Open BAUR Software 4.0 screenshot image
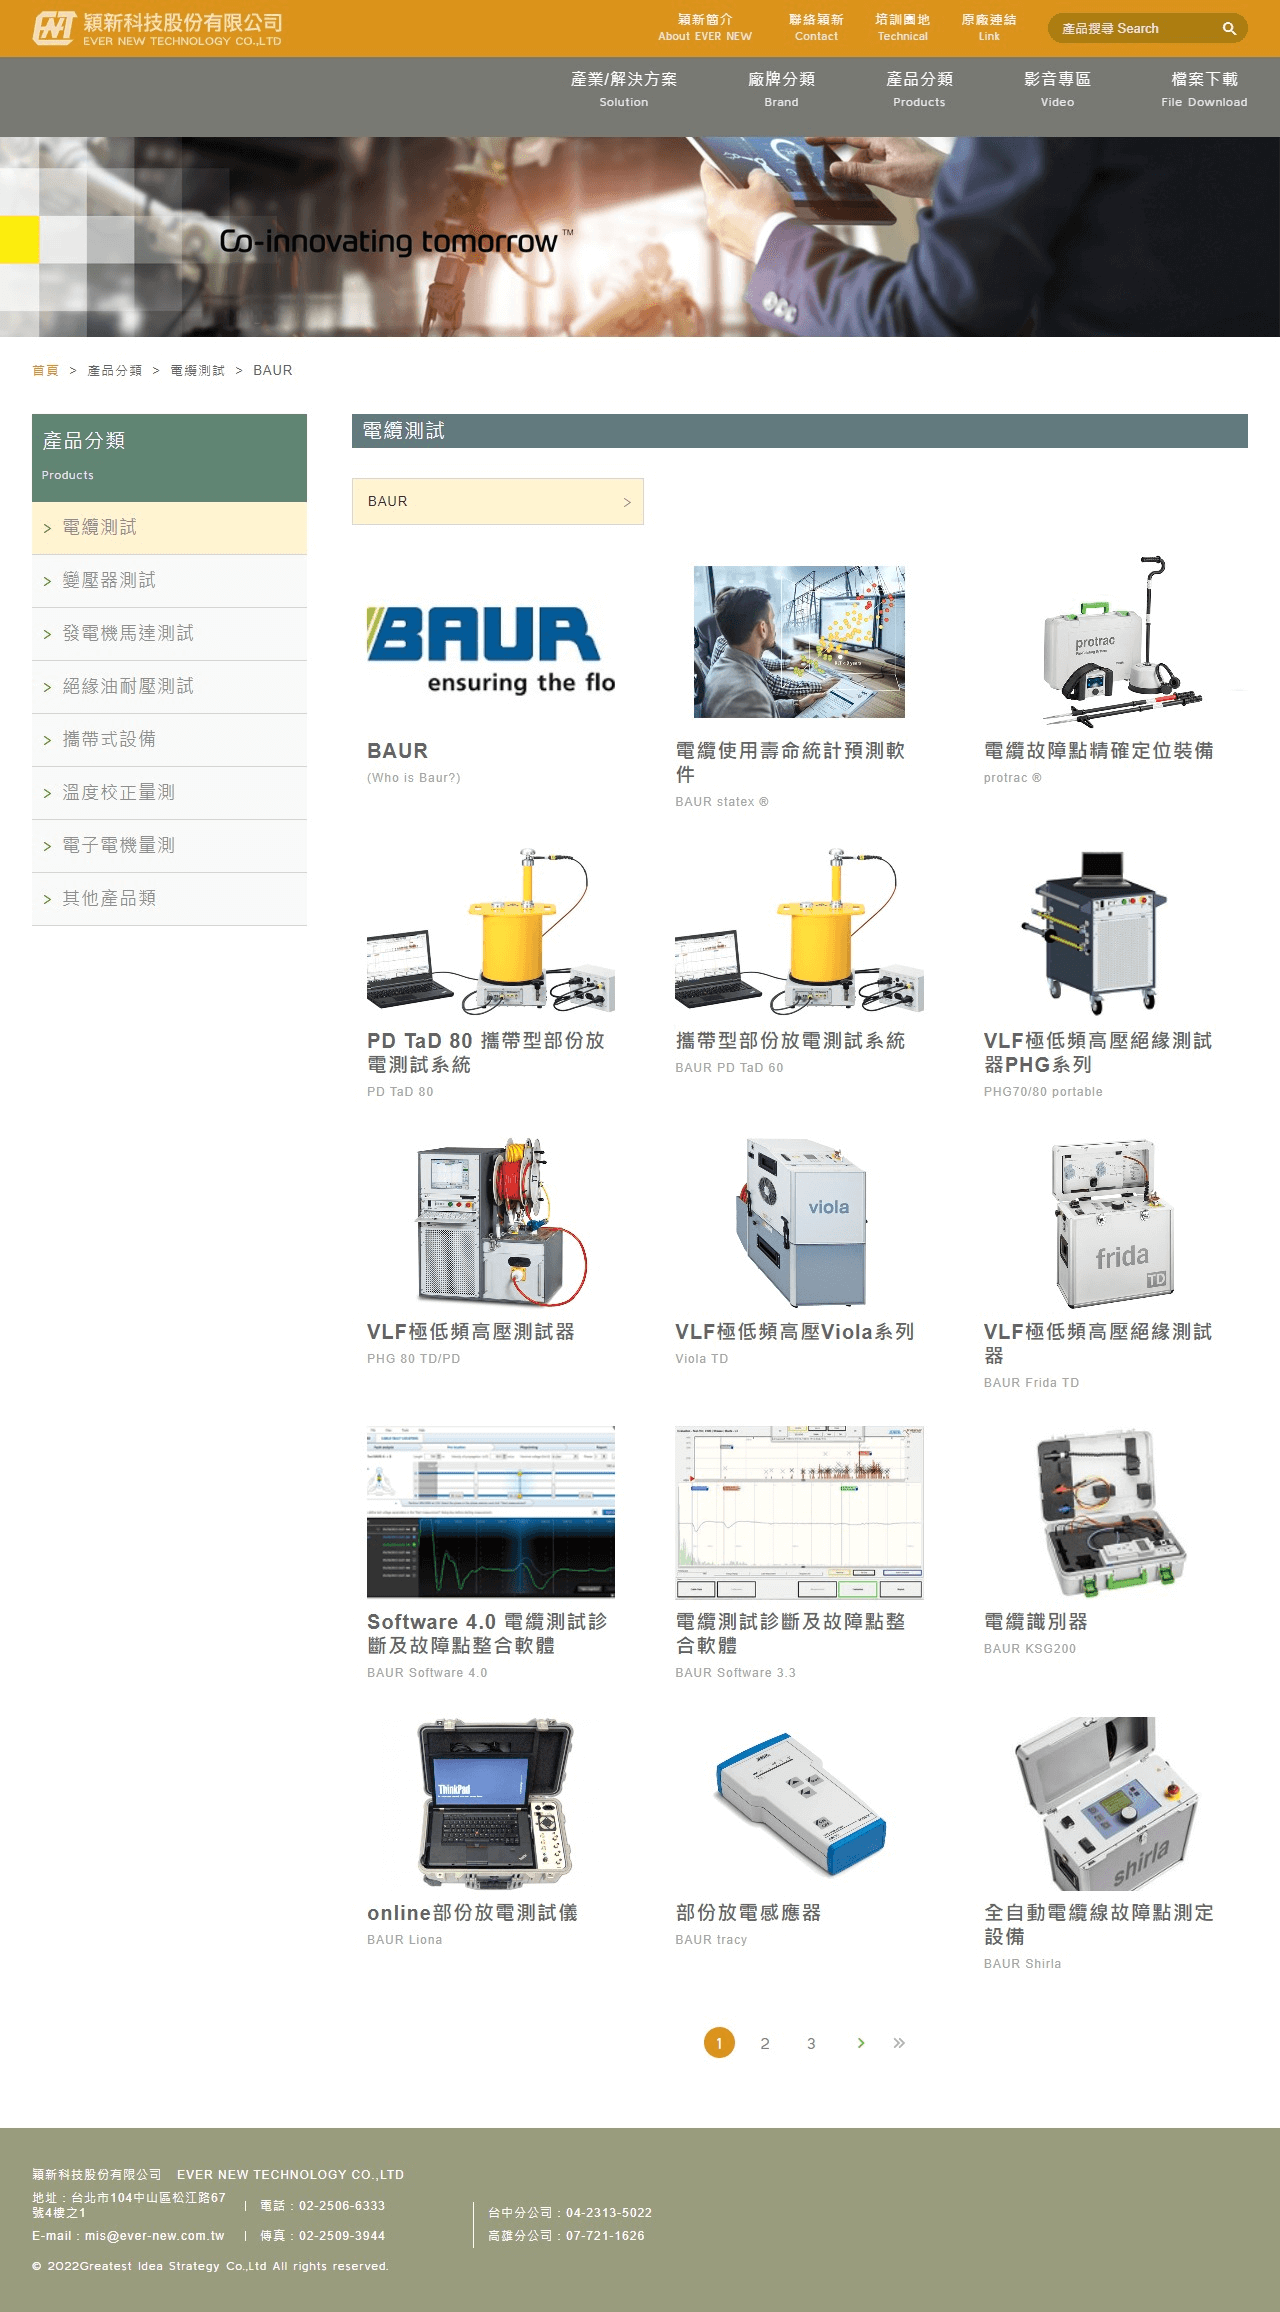 click(491, 1512)
